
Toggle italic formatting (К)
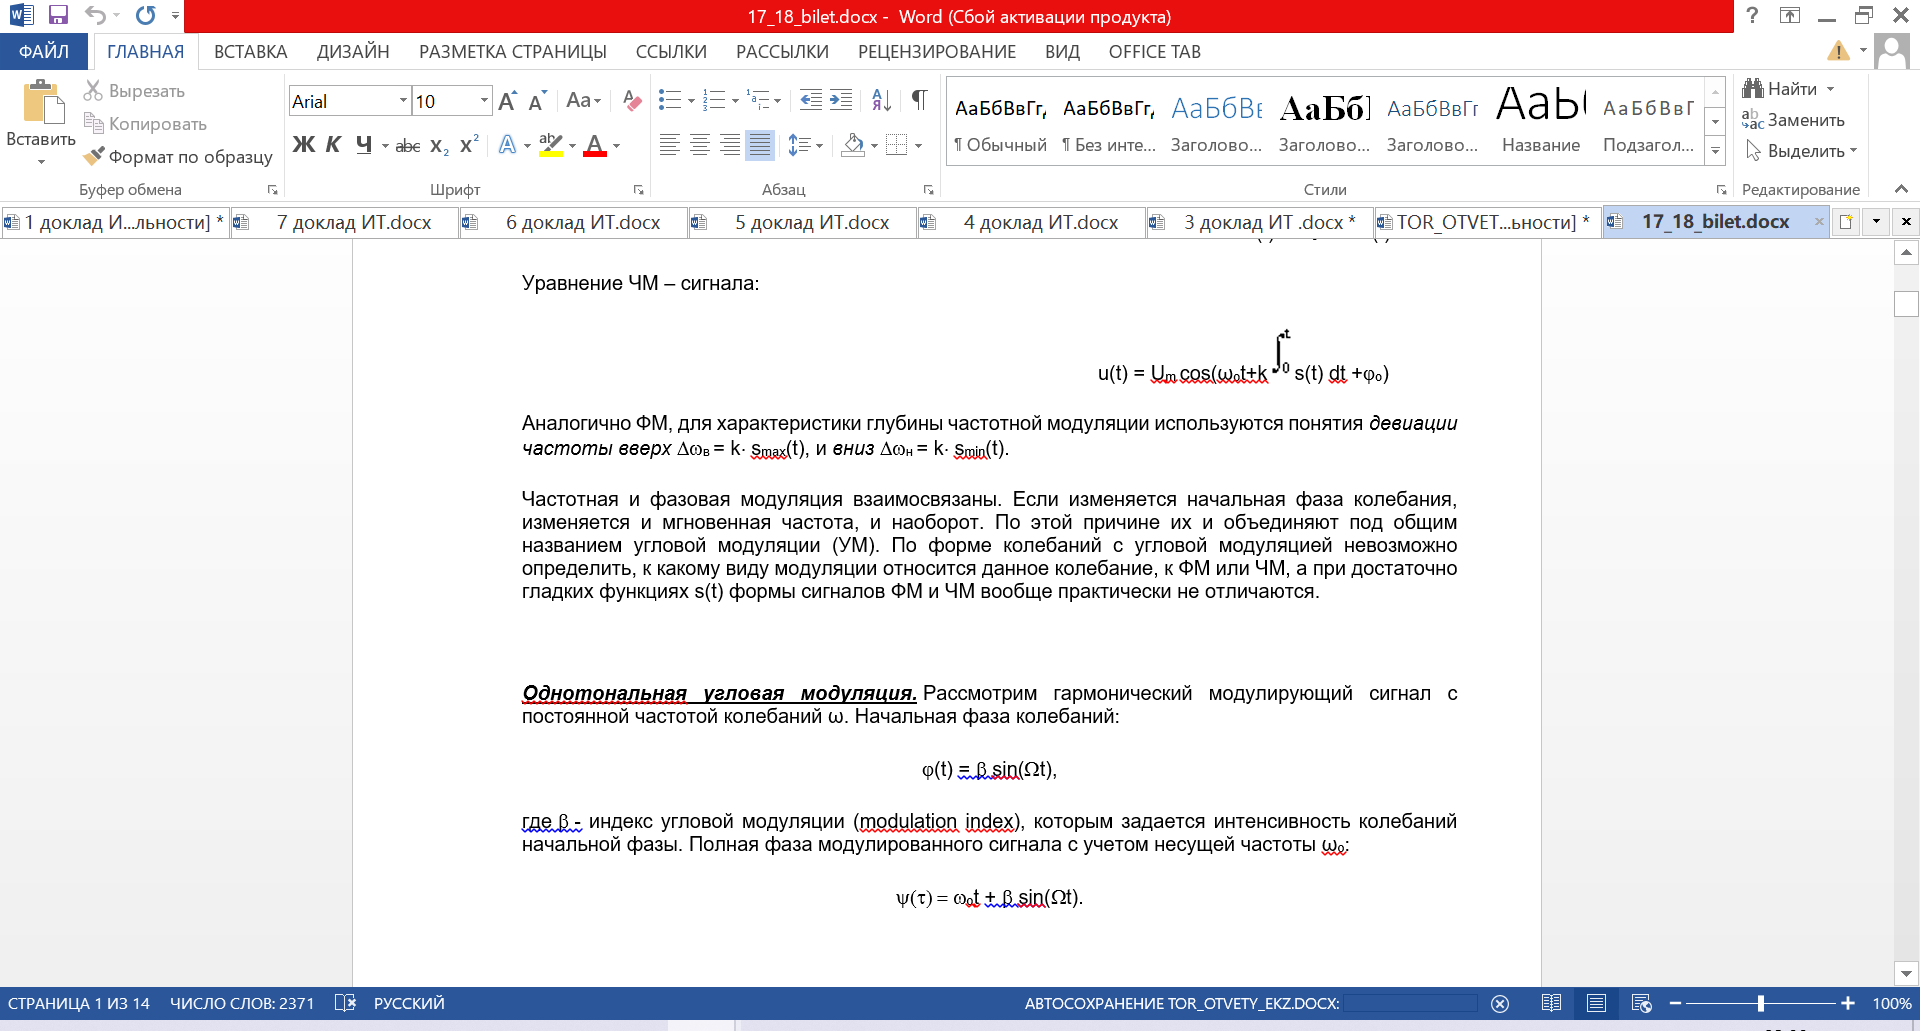pyautogui.click(x=334, y=145)
